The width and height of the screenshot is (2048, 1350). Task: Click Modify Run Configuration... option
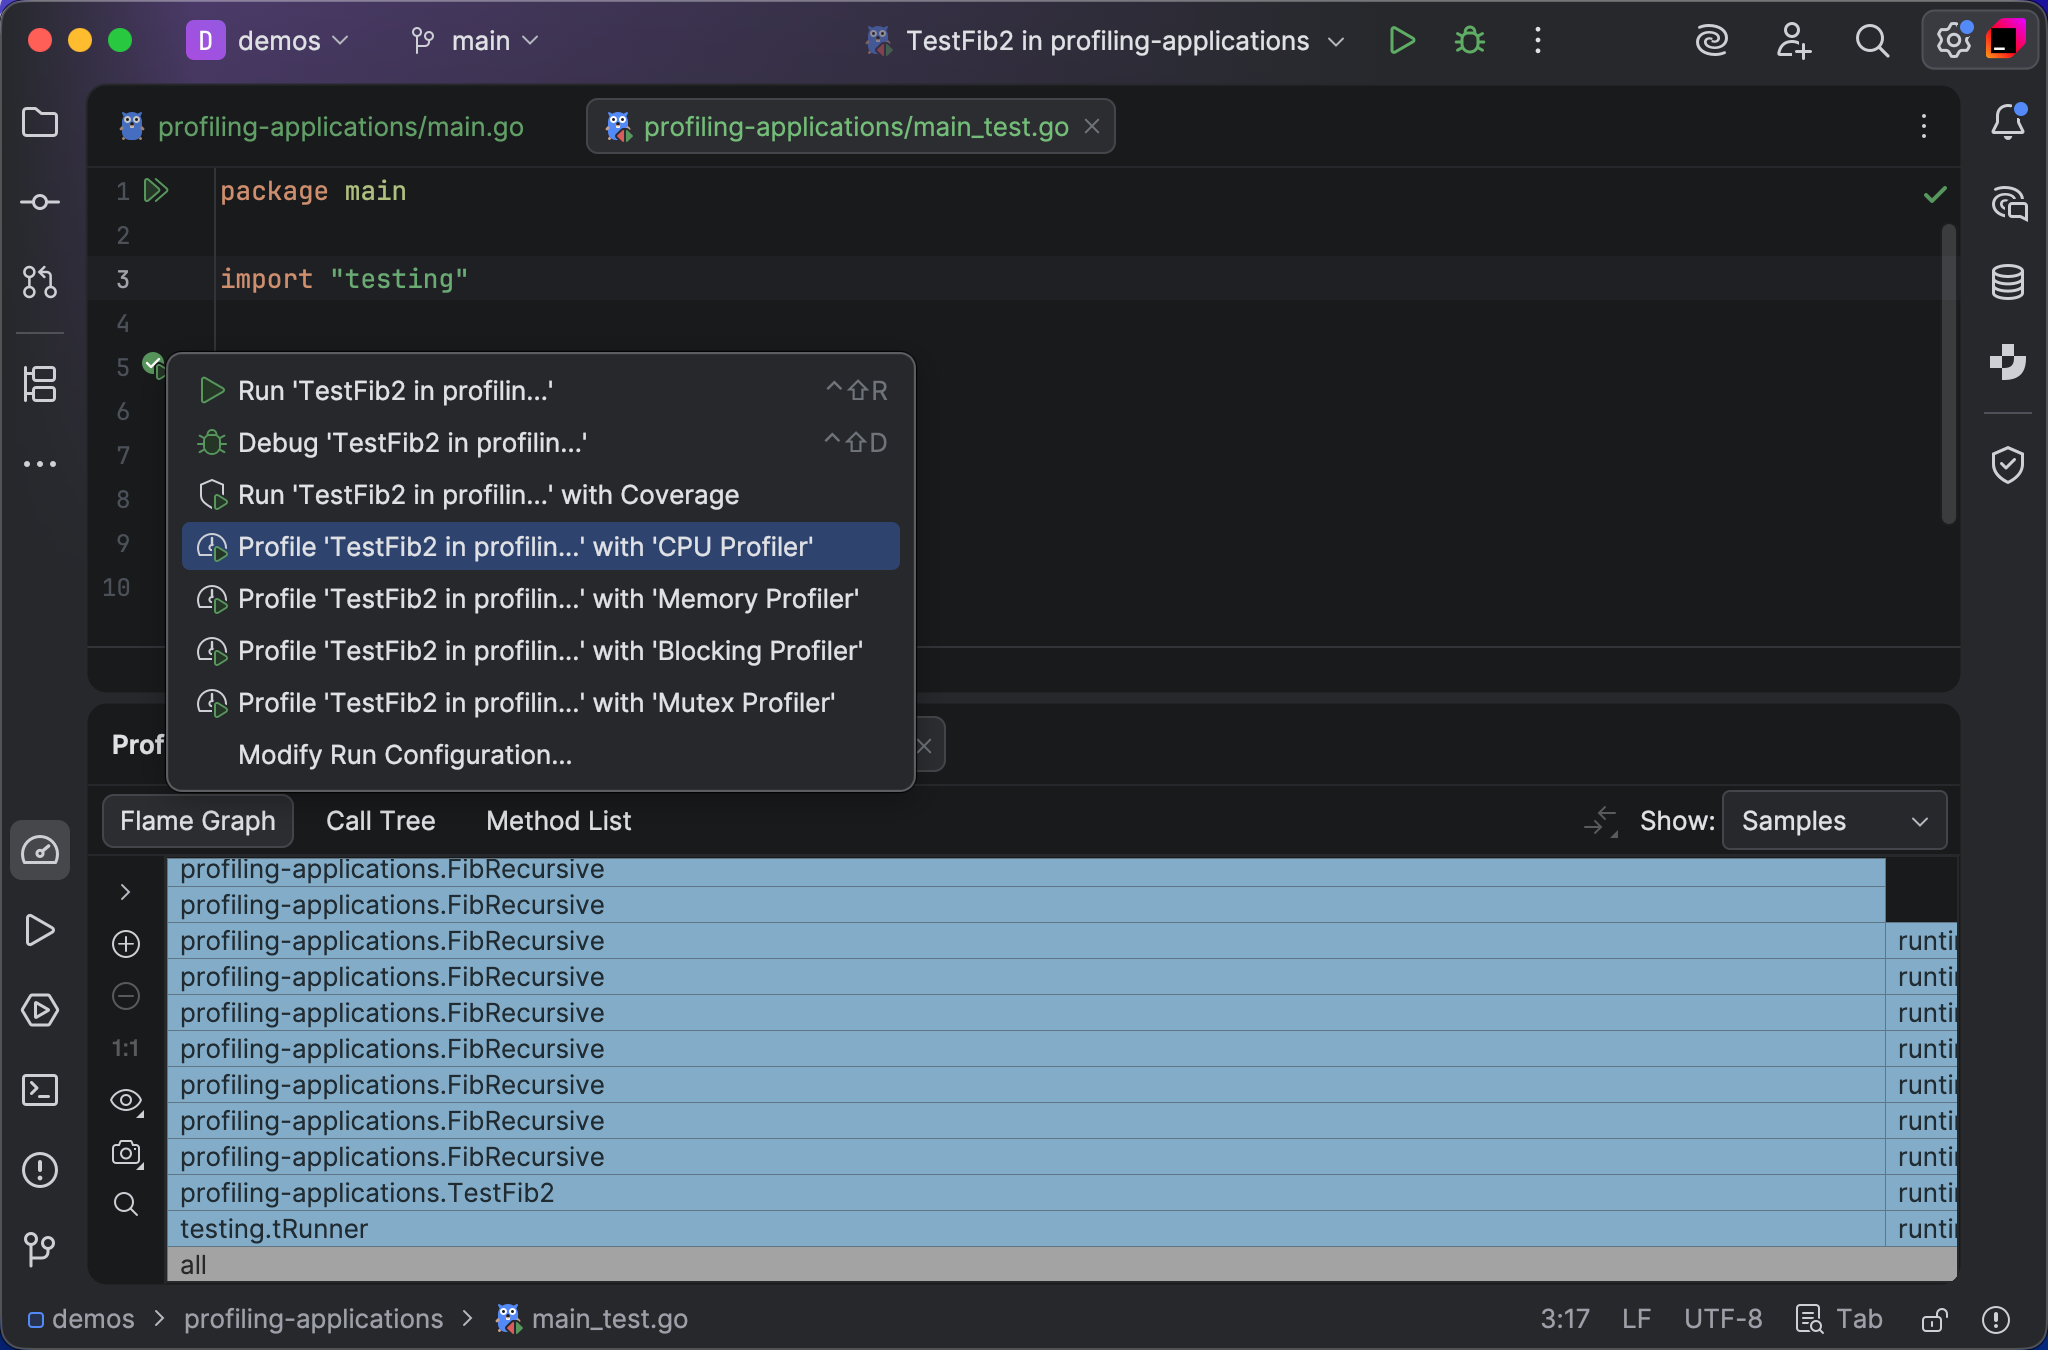[405, 755]
